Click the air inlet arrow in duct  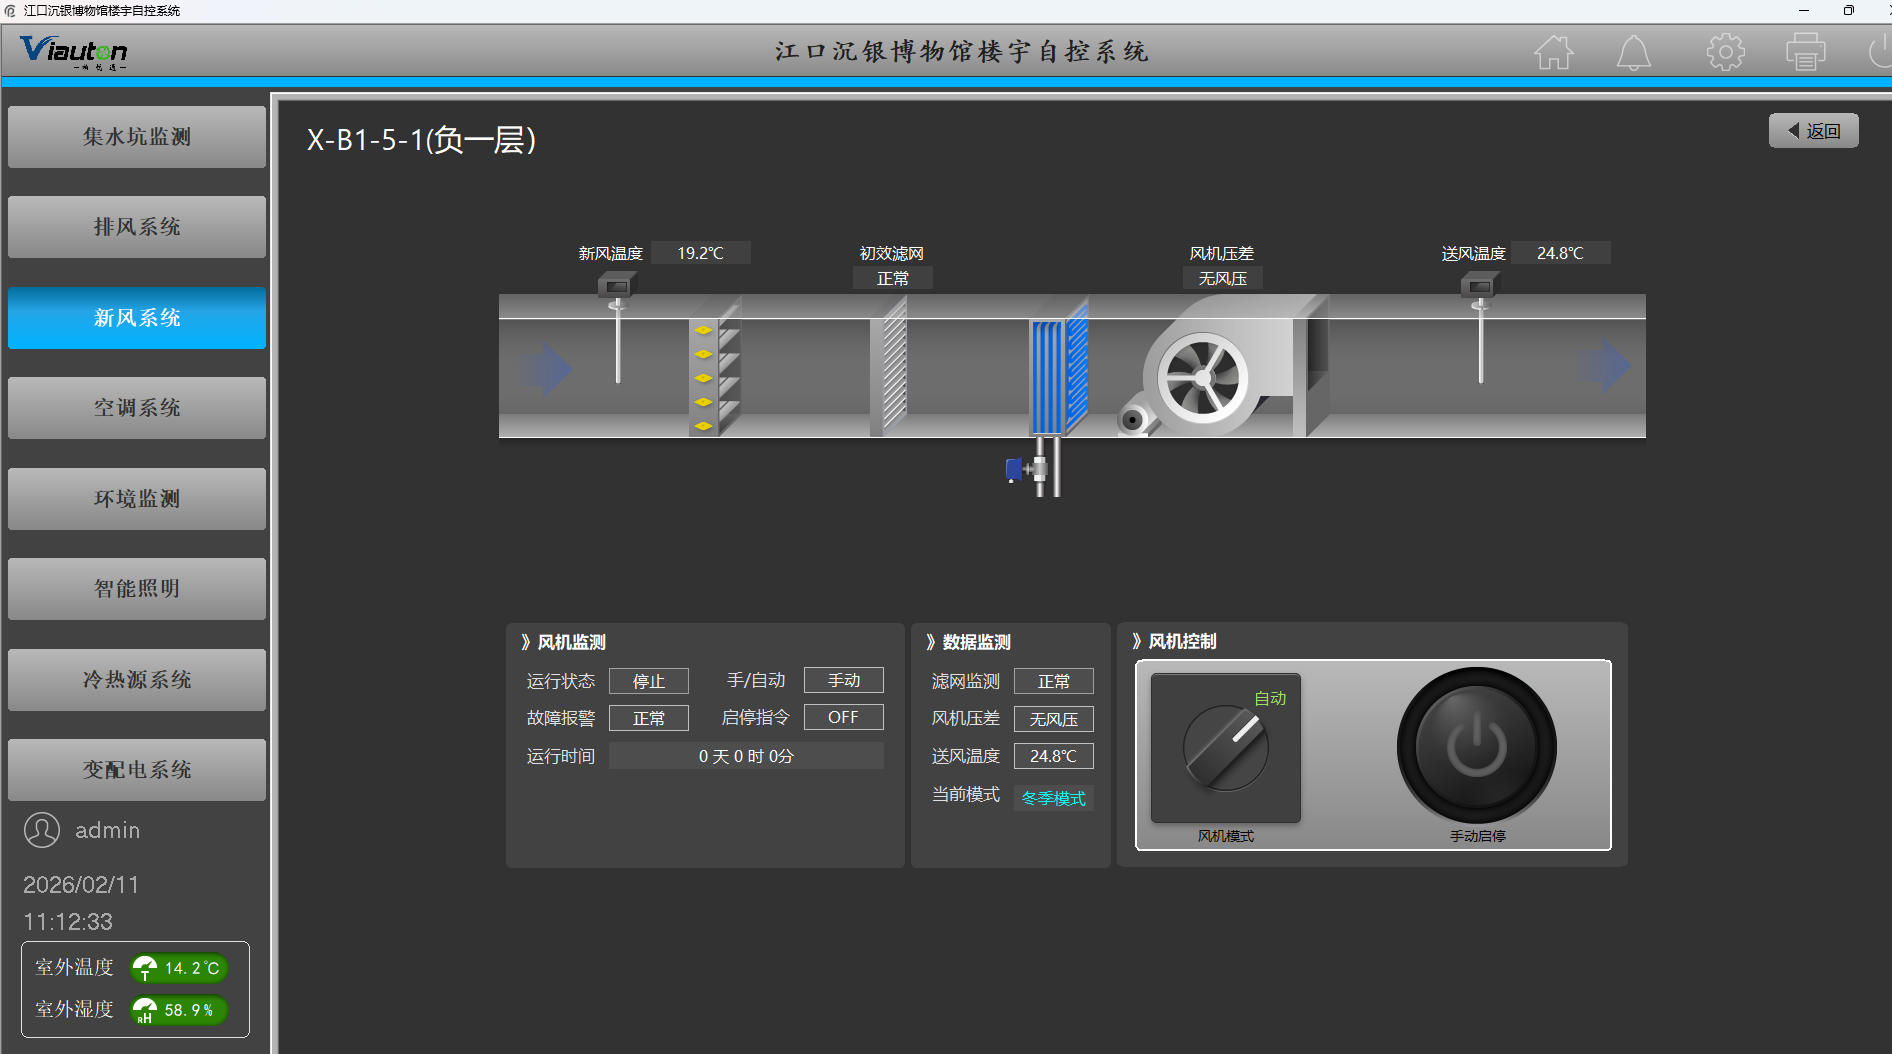click(547, 369)
